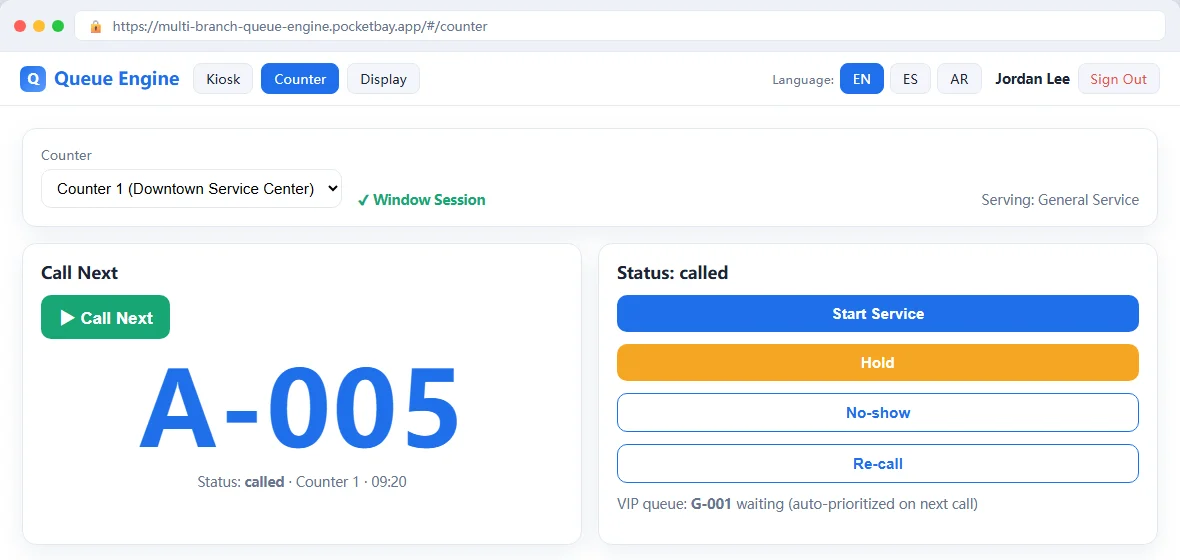Click the Serving: General Service text

coord(1060,200)
